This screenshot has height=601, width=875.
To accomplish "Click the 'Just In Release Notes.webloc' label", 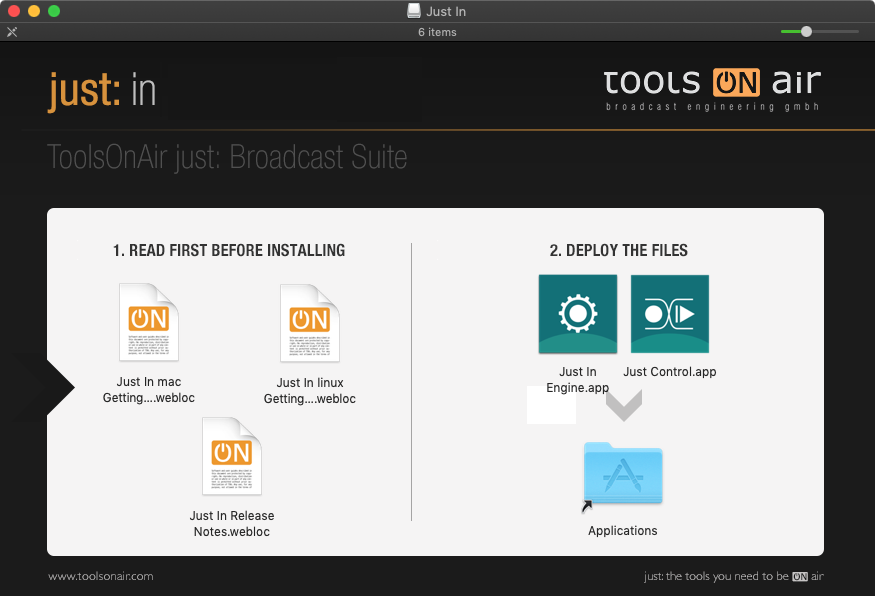I will pyautogui.click(x=232, y=523).
